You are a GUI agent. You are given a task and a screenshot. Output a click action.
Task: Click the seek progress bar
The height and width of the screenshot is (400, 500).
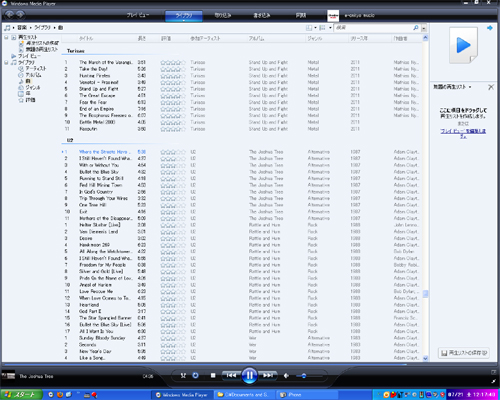tap(249, 364)
